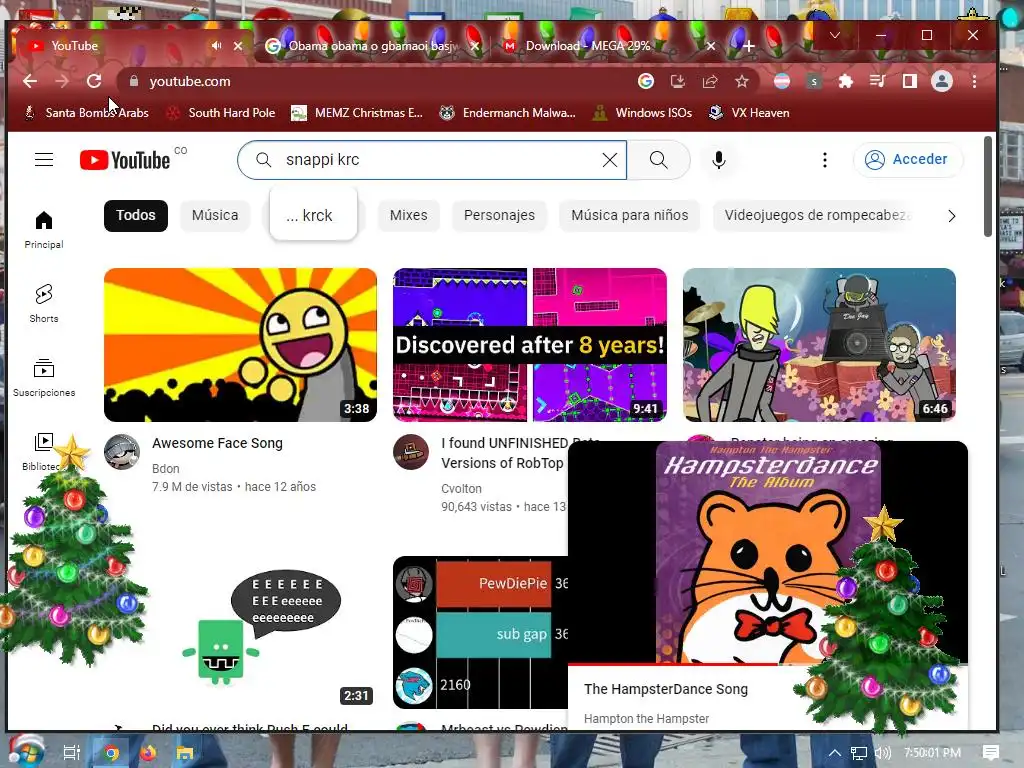
Task: Select the Música para niños chip
Action: point(630,216)
